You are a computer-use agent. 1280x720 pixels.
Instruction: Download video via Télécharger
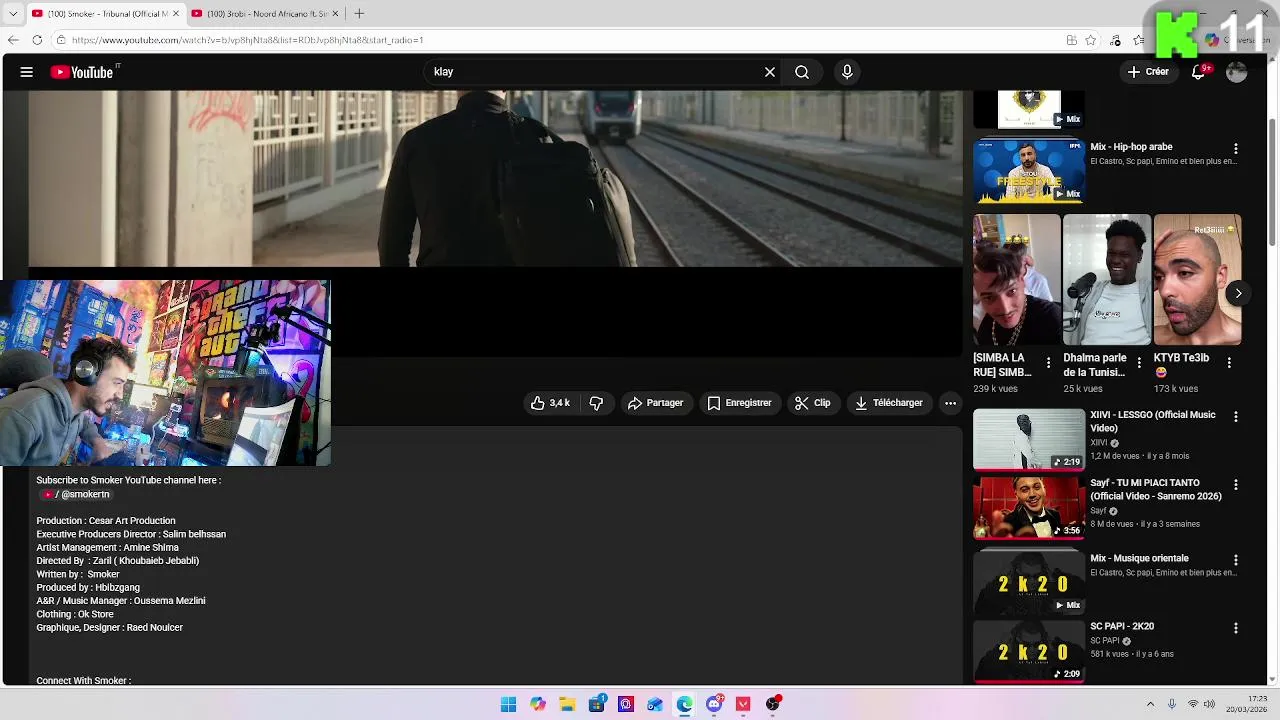[x=889, y=403]
